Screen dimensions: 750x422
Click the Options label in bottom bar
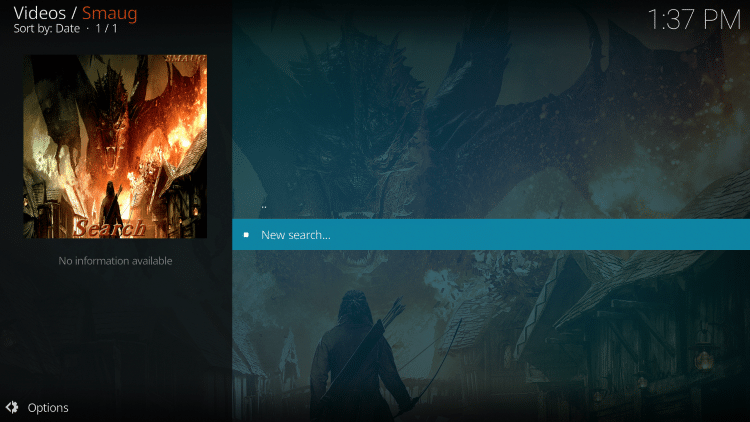click(x=48, y=407)
